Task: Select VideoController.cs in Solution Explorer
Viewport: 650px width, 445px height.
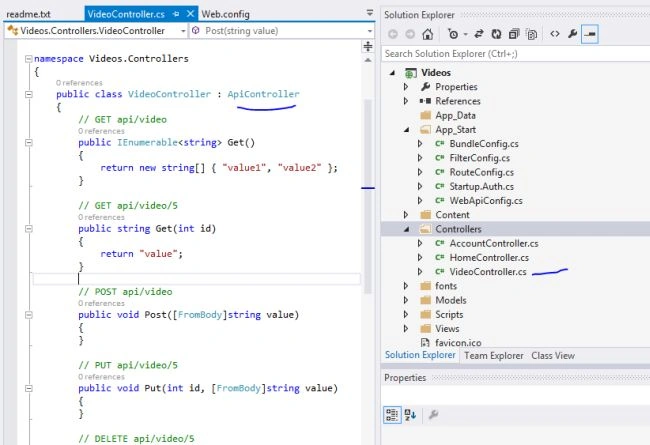Action: point(488,272)
